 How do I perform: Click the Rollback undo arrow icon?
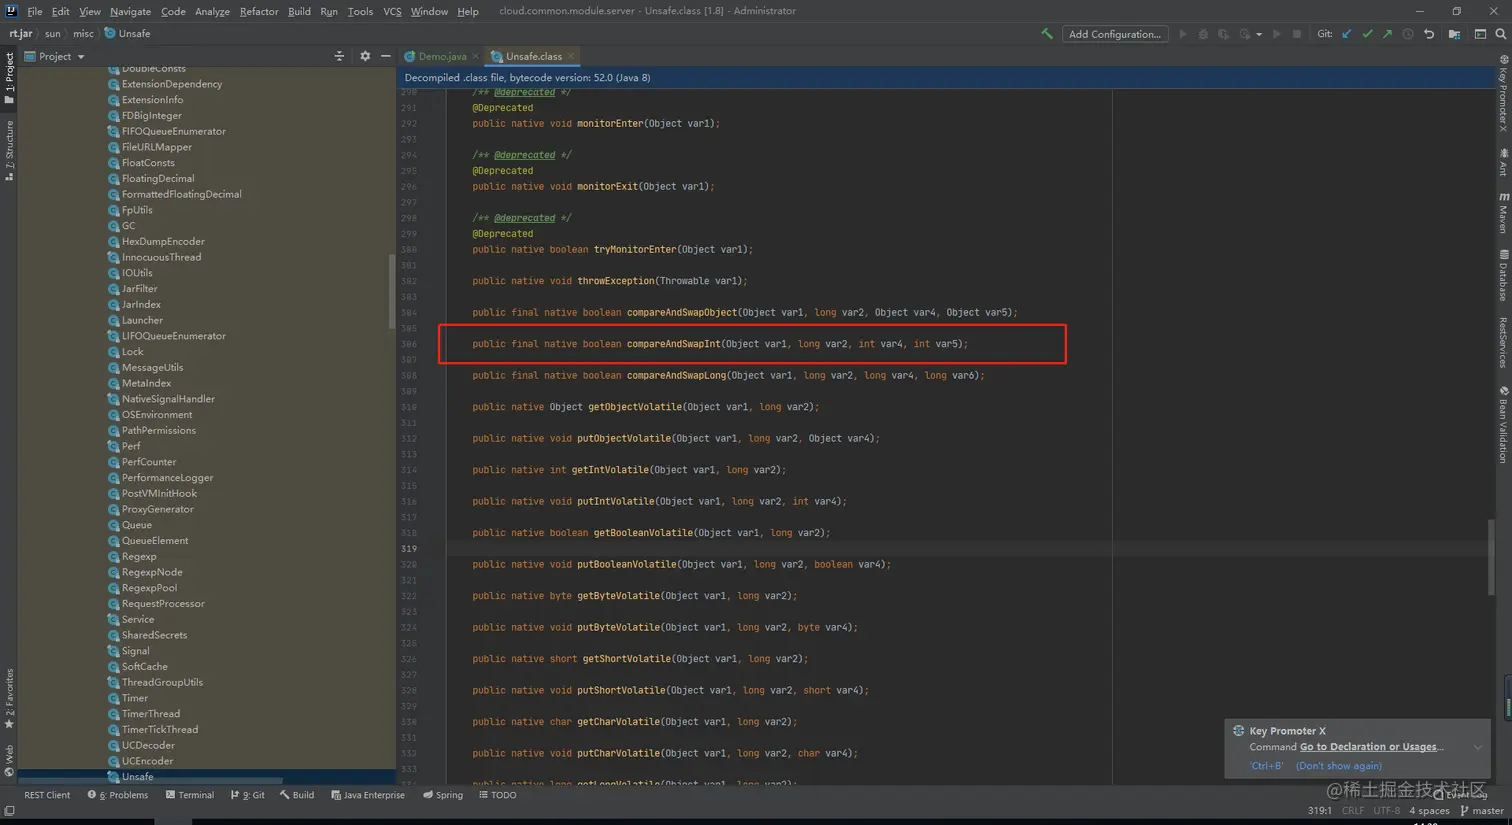pos(1429,34)
